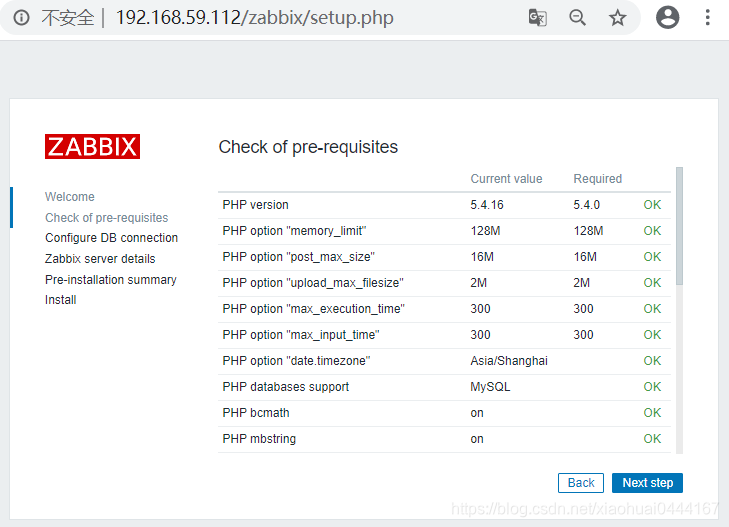Click the zoom magnifier icon in address bar
The width and height of the screenshot is (729, 527).
(x=577, y=18)
